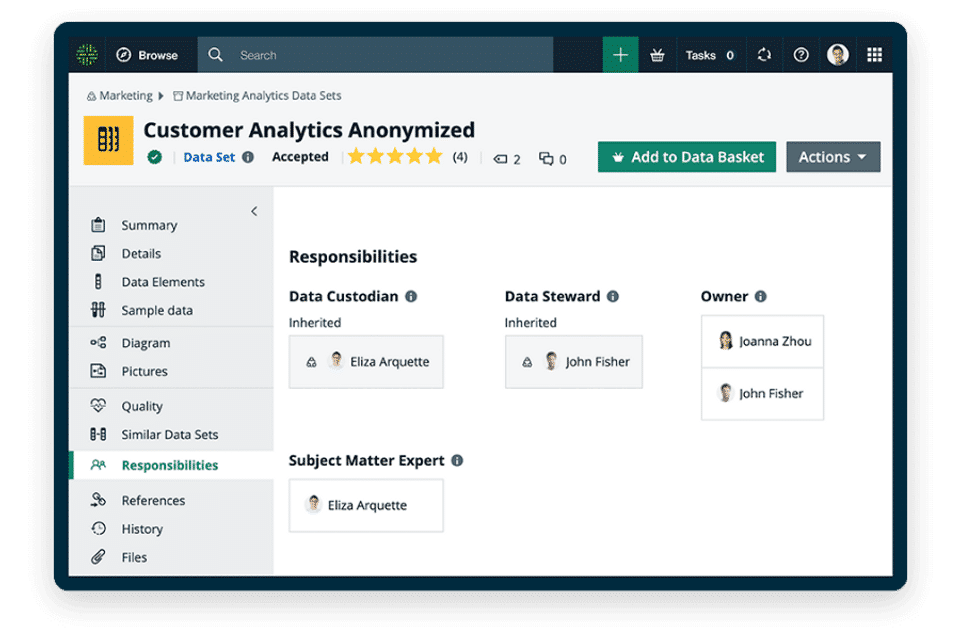Open the help question mark icon
Screen dimensions: 960x640
point(801,55)
